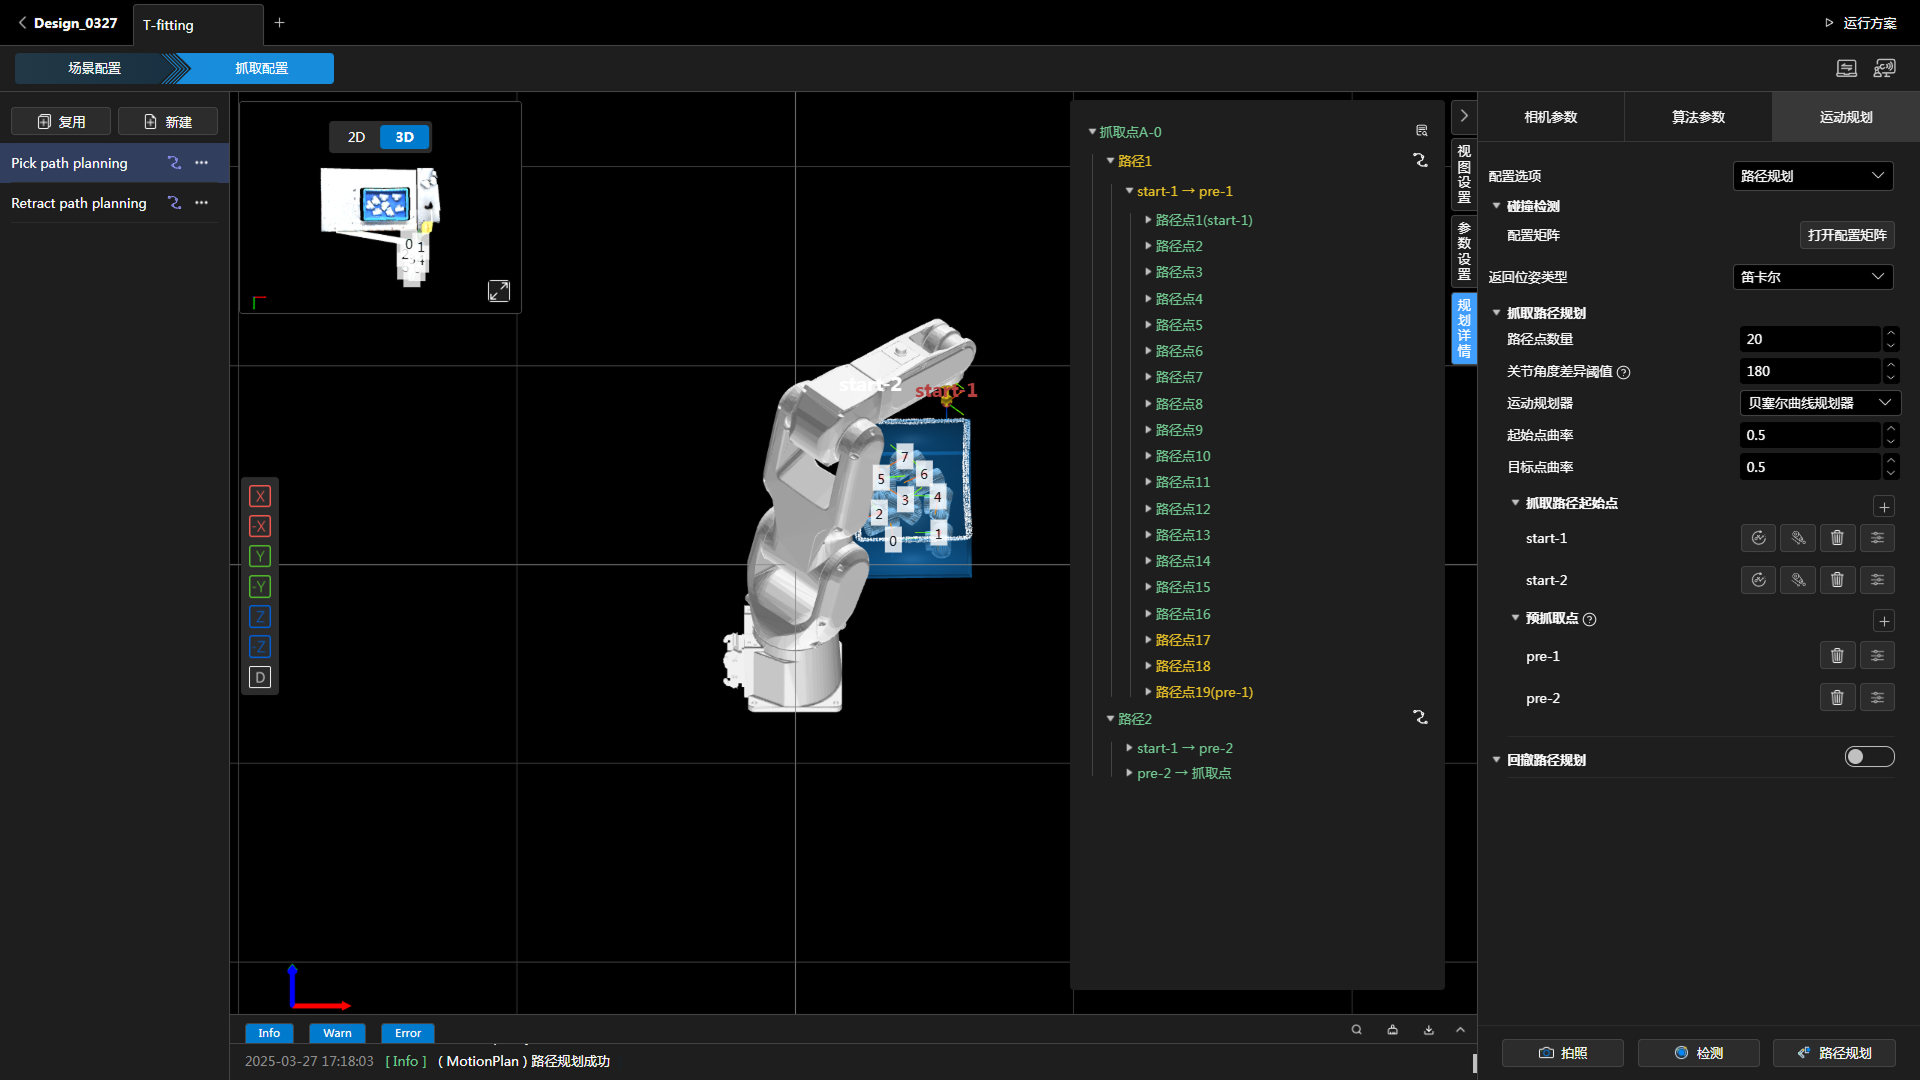The height and width of the screenshot is (1081, 1920).
Task: Click the expand icon in the preview thumbnail
Action: pyautogui.click(x=498, y=291)
